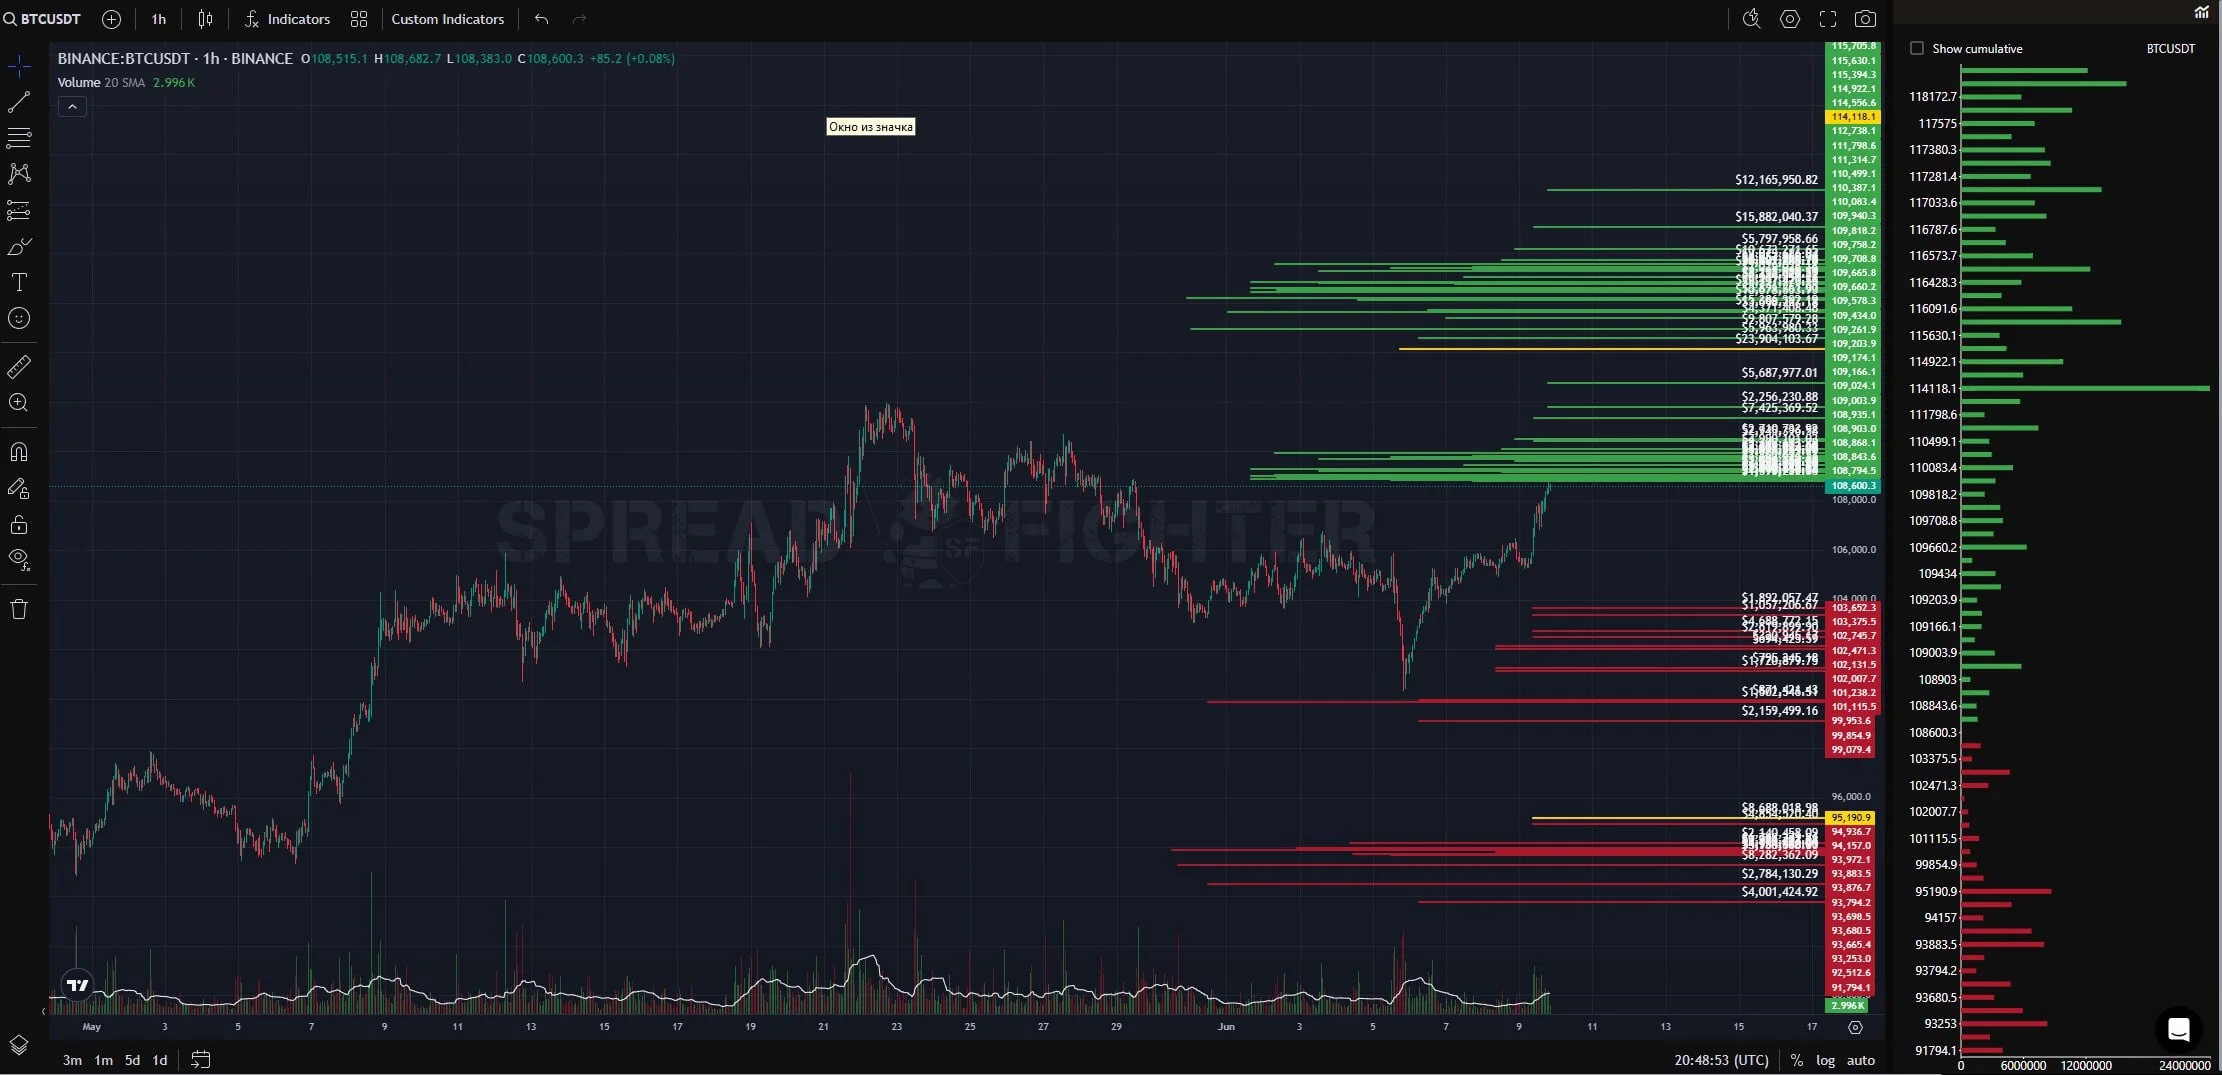Click the Volume 20 SMA indicator label
This screenshot has width=2222, height=1075.
click(101, 83)
